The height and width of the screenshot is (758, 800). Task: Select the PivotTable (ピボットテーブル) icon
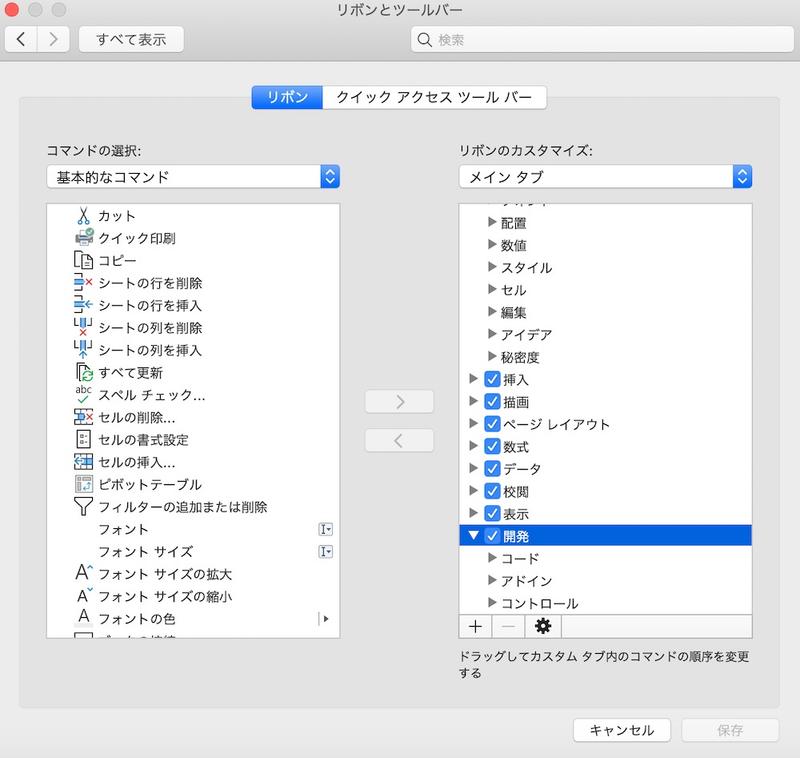pos(83,484)
